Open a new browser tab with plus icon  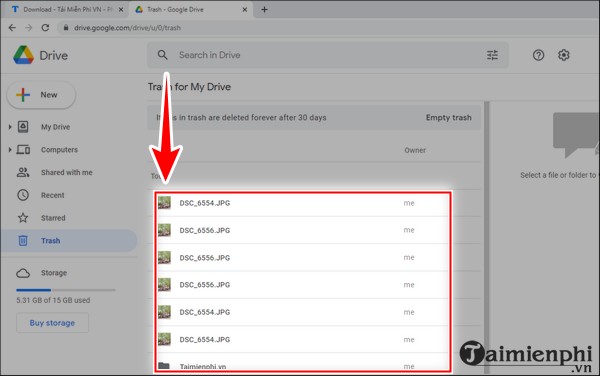(264, 10)
